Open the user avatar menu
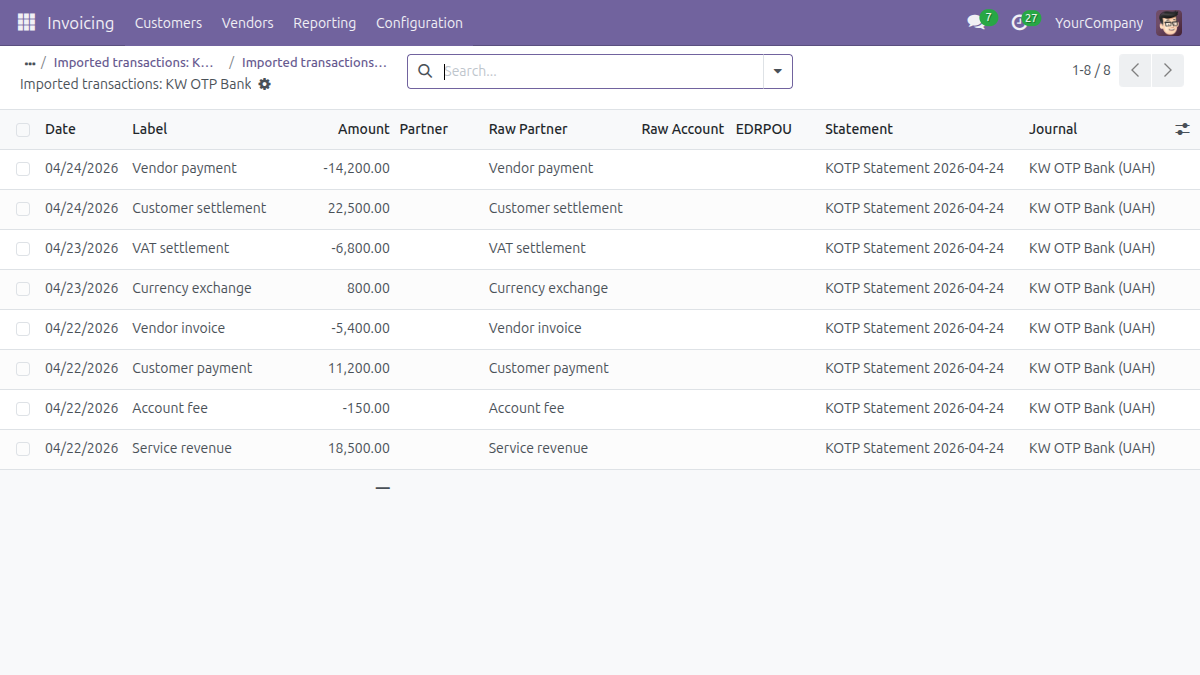Image resolution: width=1200 pixels, height=675 pixels. coord(1169,22)
